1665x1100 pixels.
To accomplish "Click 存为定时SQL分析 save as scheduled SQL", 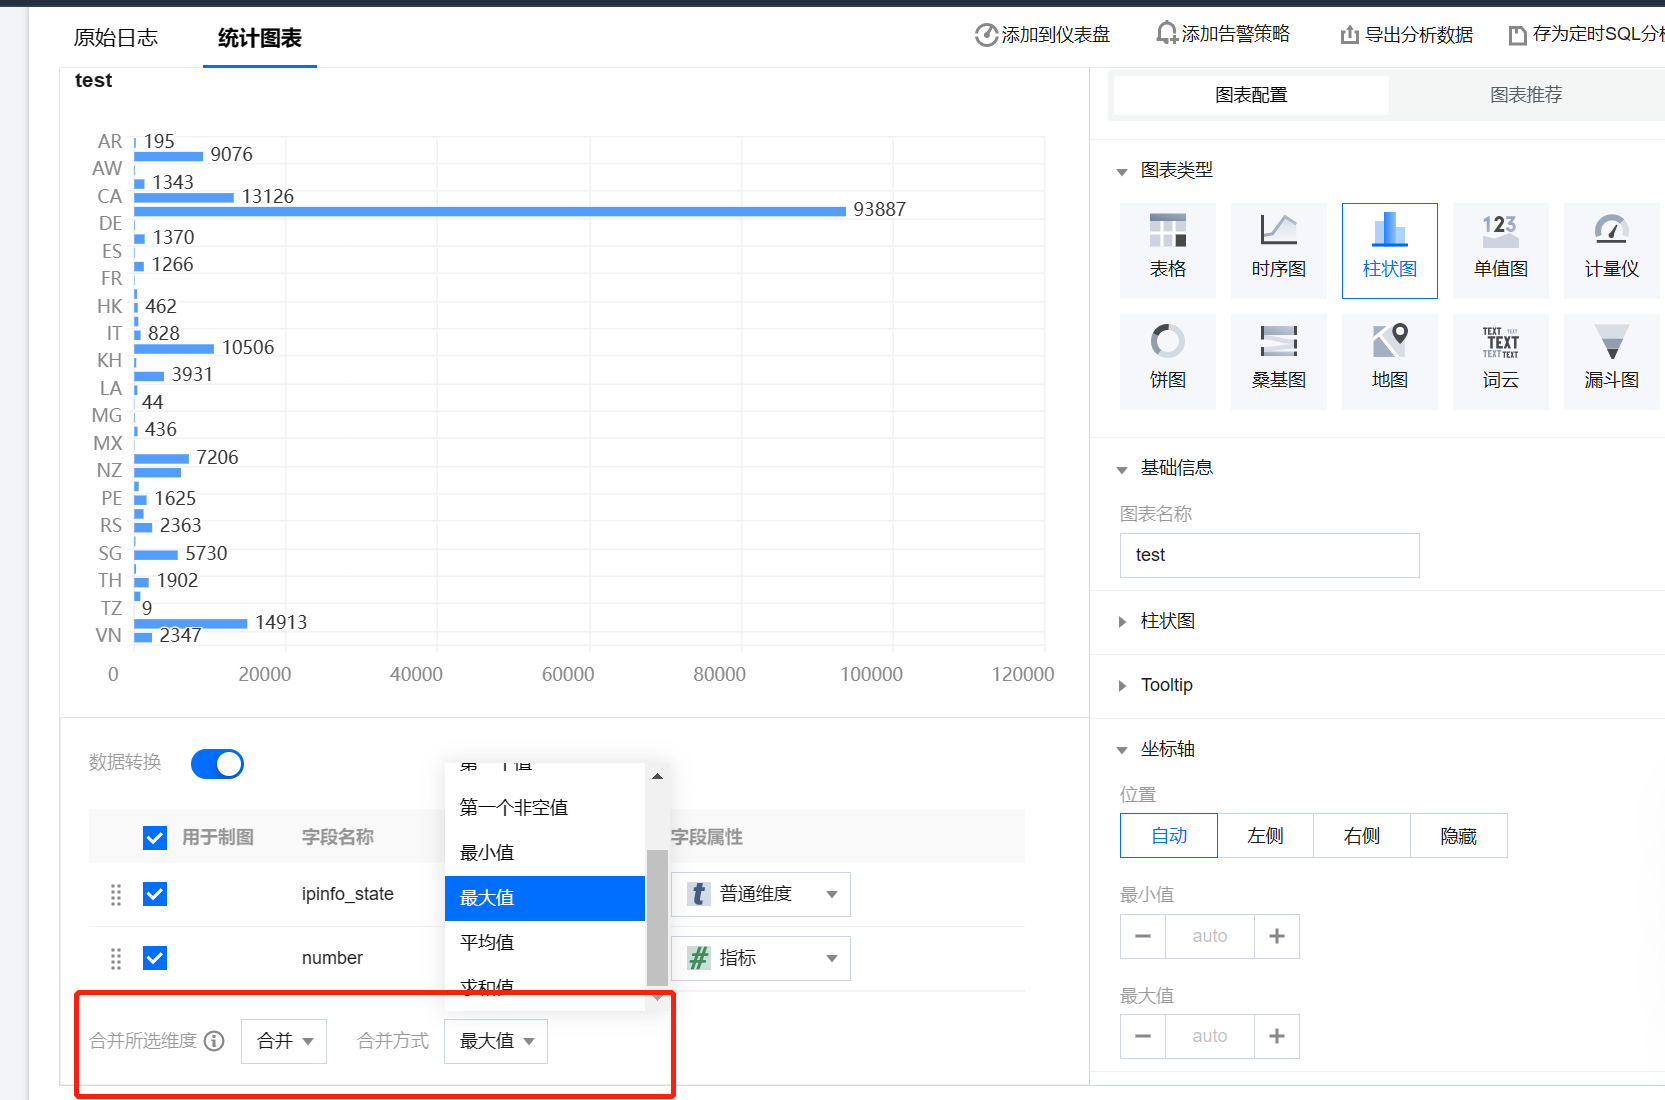I will pos(1587,35).
